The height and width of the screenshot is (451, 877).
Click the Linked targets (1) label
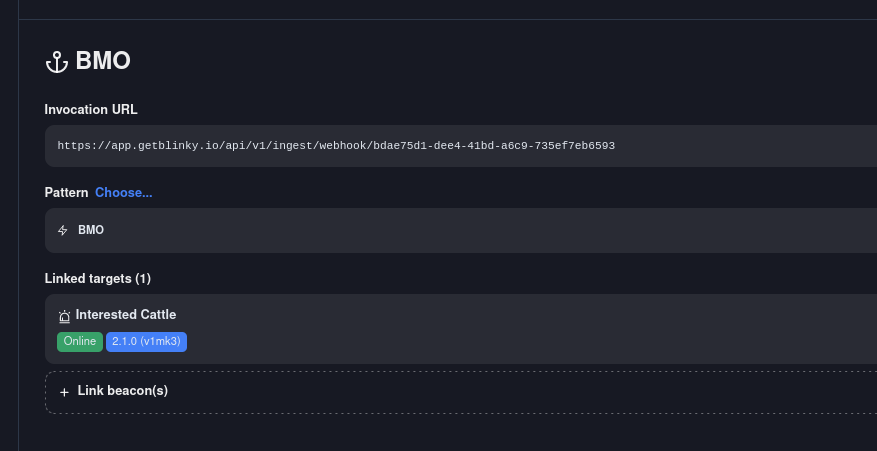[98, 278]
